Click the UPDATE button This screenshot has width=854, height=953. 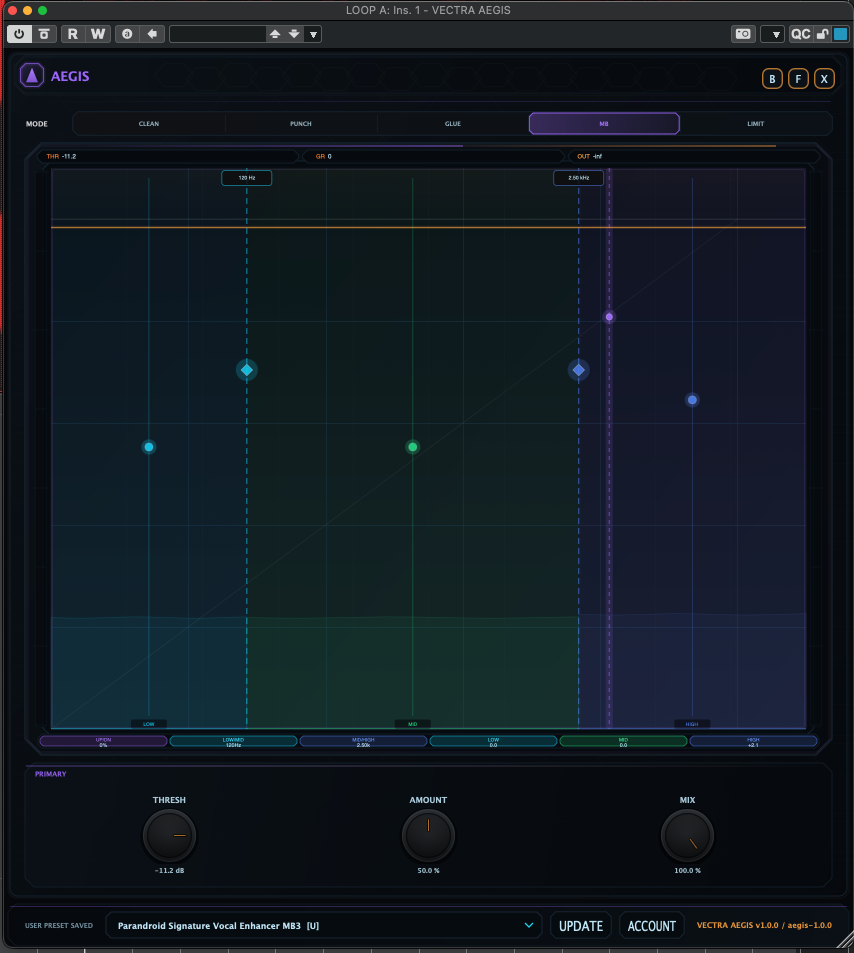[581, 926]
